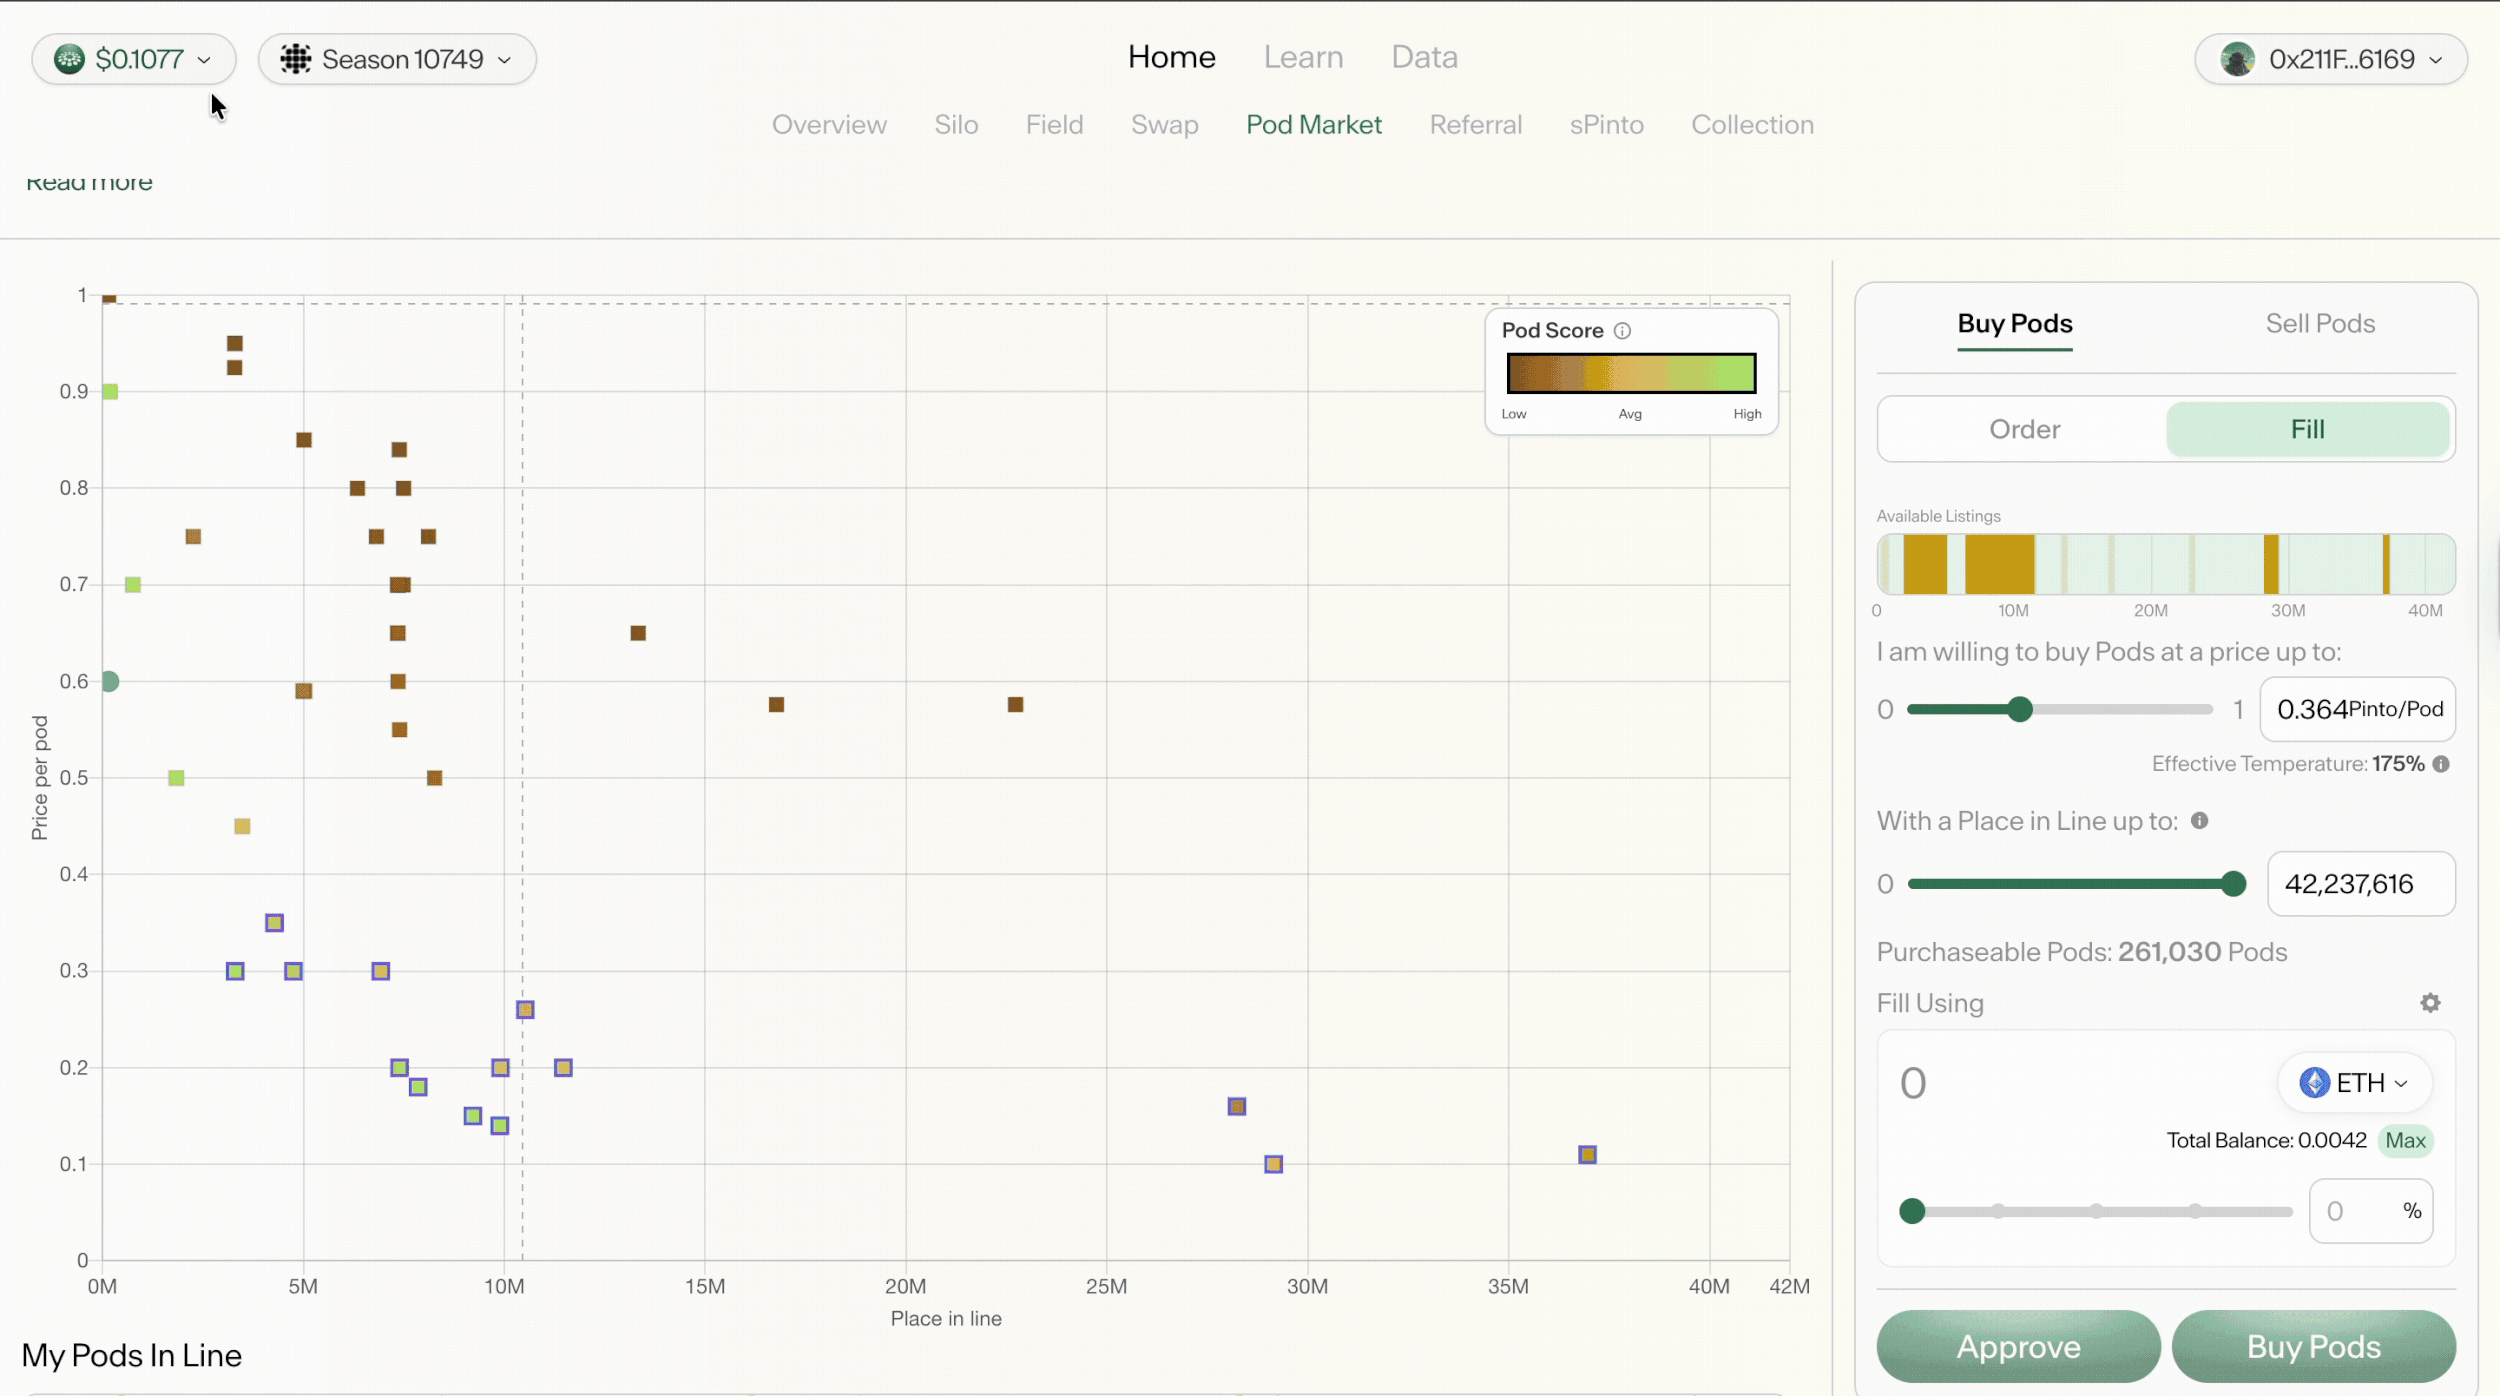Click the wallet avatar icon
The image size is (2500, 1396).
click(x=2237, y=59)
